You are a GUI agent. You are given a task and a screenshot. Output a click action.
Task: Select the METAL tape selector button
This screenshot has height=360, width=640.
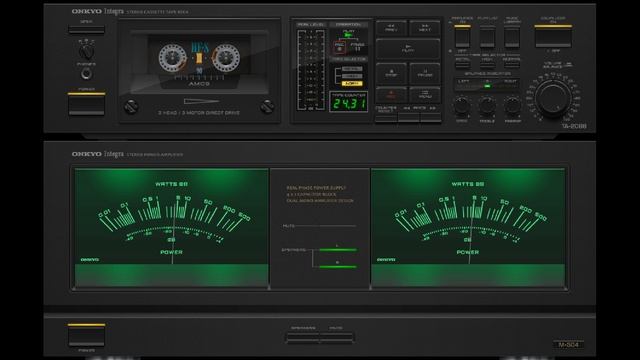click(x=462, y=64)
